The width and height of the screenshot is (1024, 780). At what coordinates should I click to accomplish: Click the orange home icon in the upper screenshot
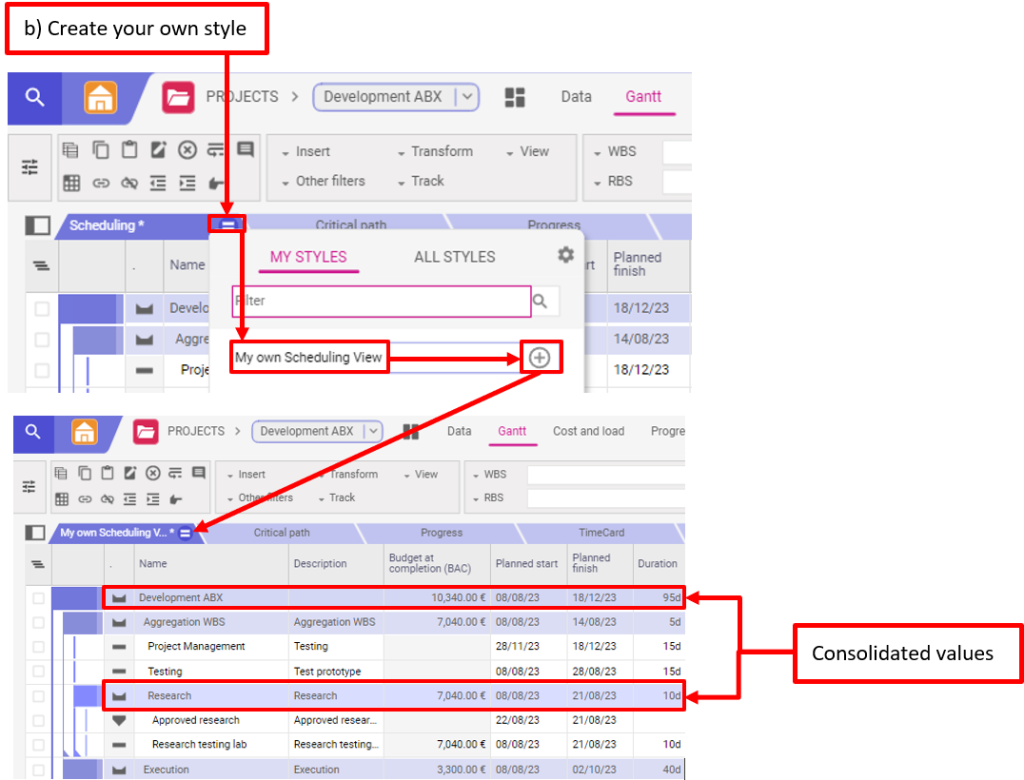(x=100, y=97)
